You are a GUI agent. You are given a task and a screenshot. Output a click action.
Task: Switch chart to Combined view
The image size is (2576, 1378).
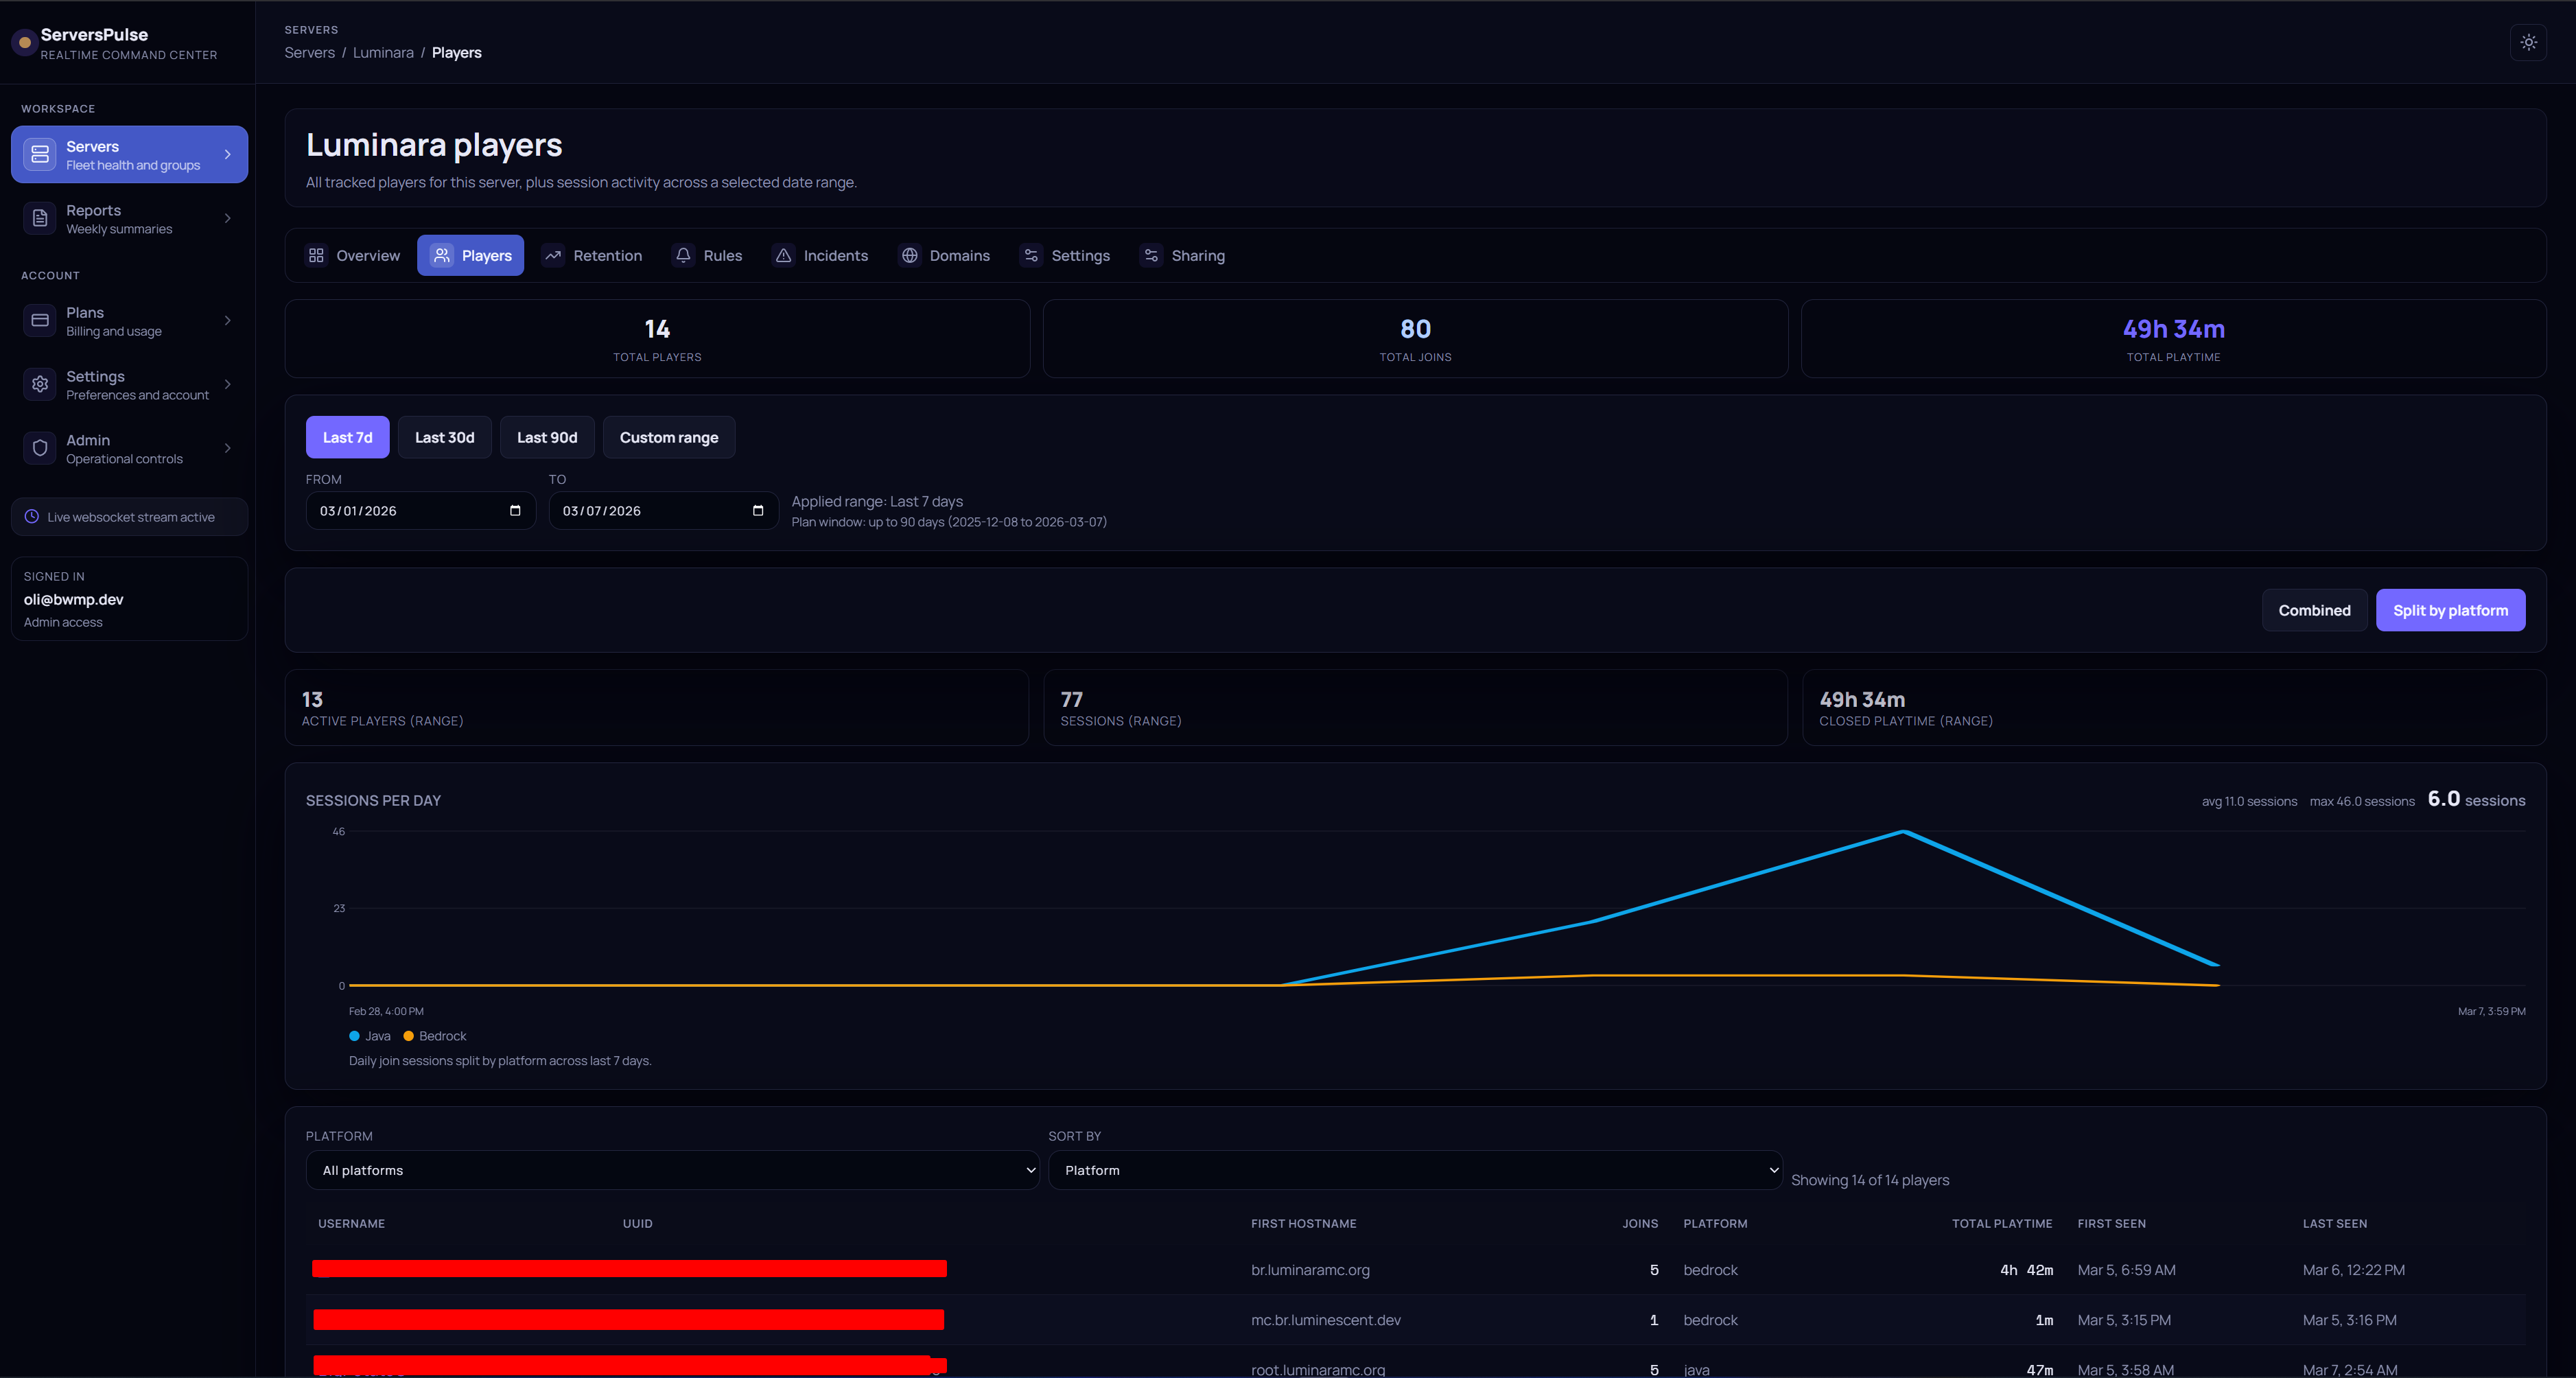click(x=2314, y=610)
